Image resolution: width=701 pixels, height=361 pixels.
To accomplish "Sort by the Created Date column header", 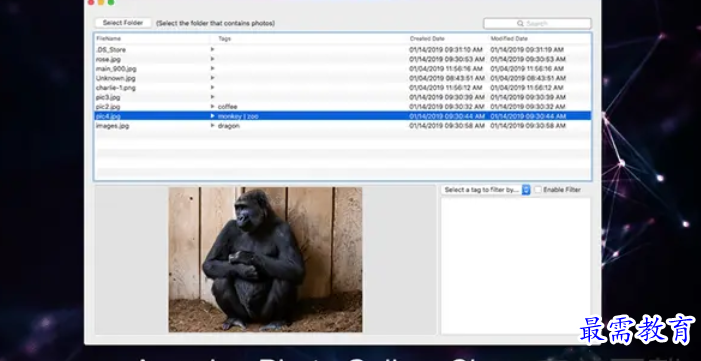I will [427, 39].
